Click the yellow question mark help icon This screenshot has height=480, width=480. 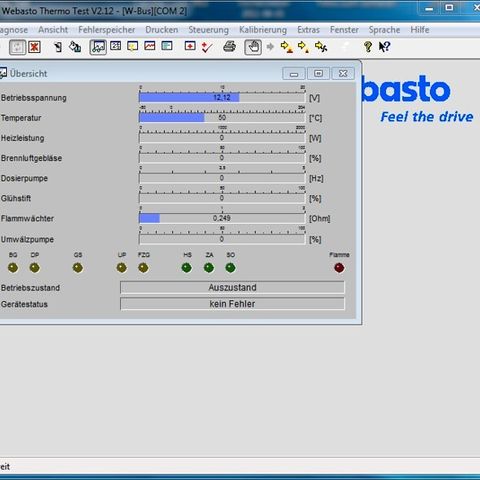pos(368,47)
